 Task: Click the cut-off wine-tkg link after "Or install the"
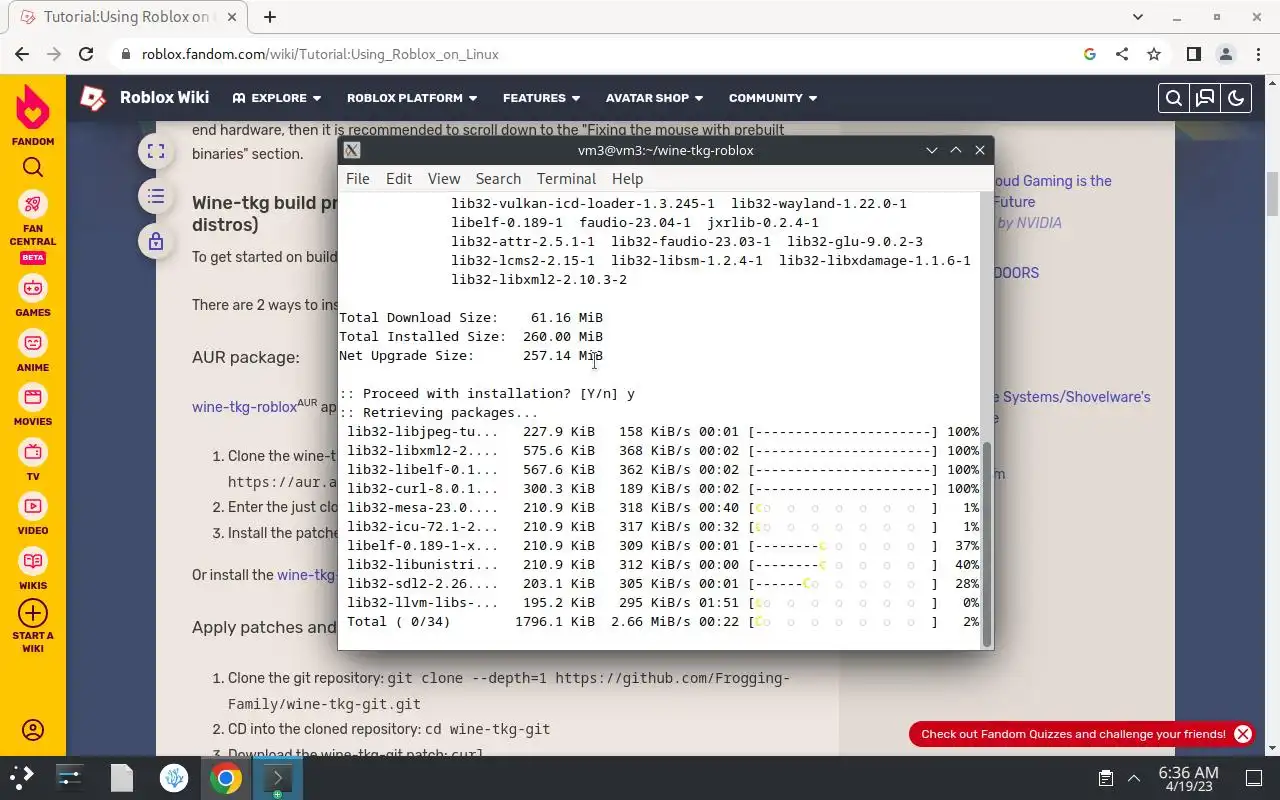click(306, 575)
